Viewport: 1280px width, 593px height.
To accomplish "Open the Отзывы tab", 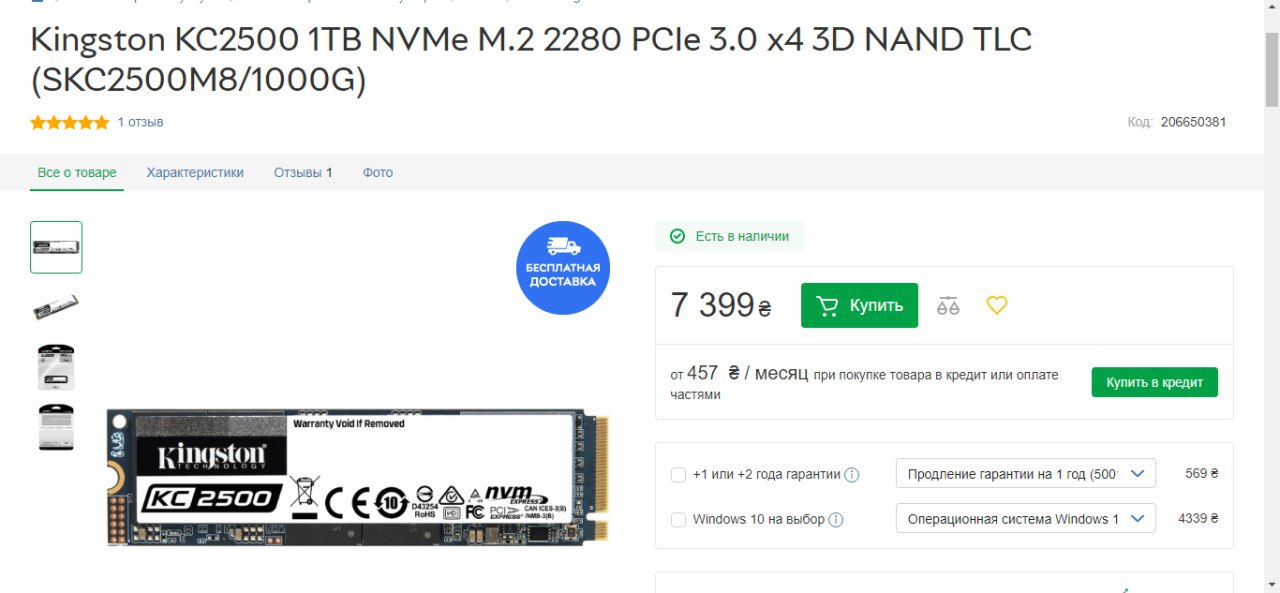I will click(x=303, y=172).
